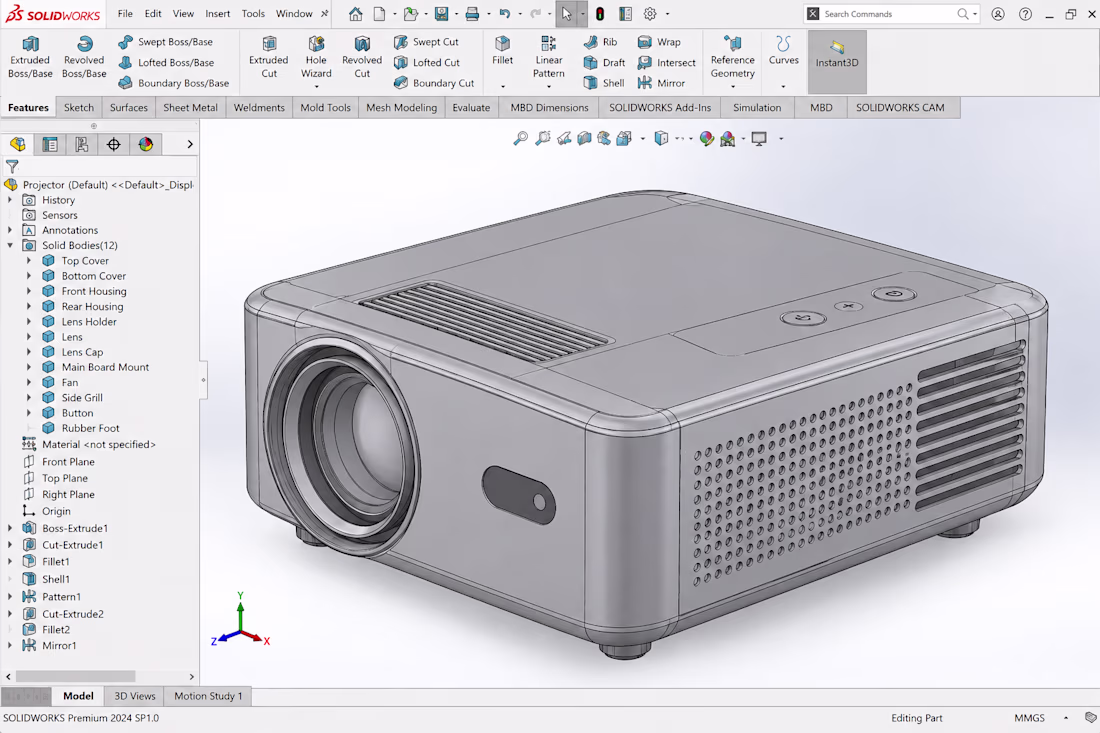Open the Hole Wizard dropdown arrow
Image resolution: width=1100 pixels, height=733 pixels.
tap(316, 87)
